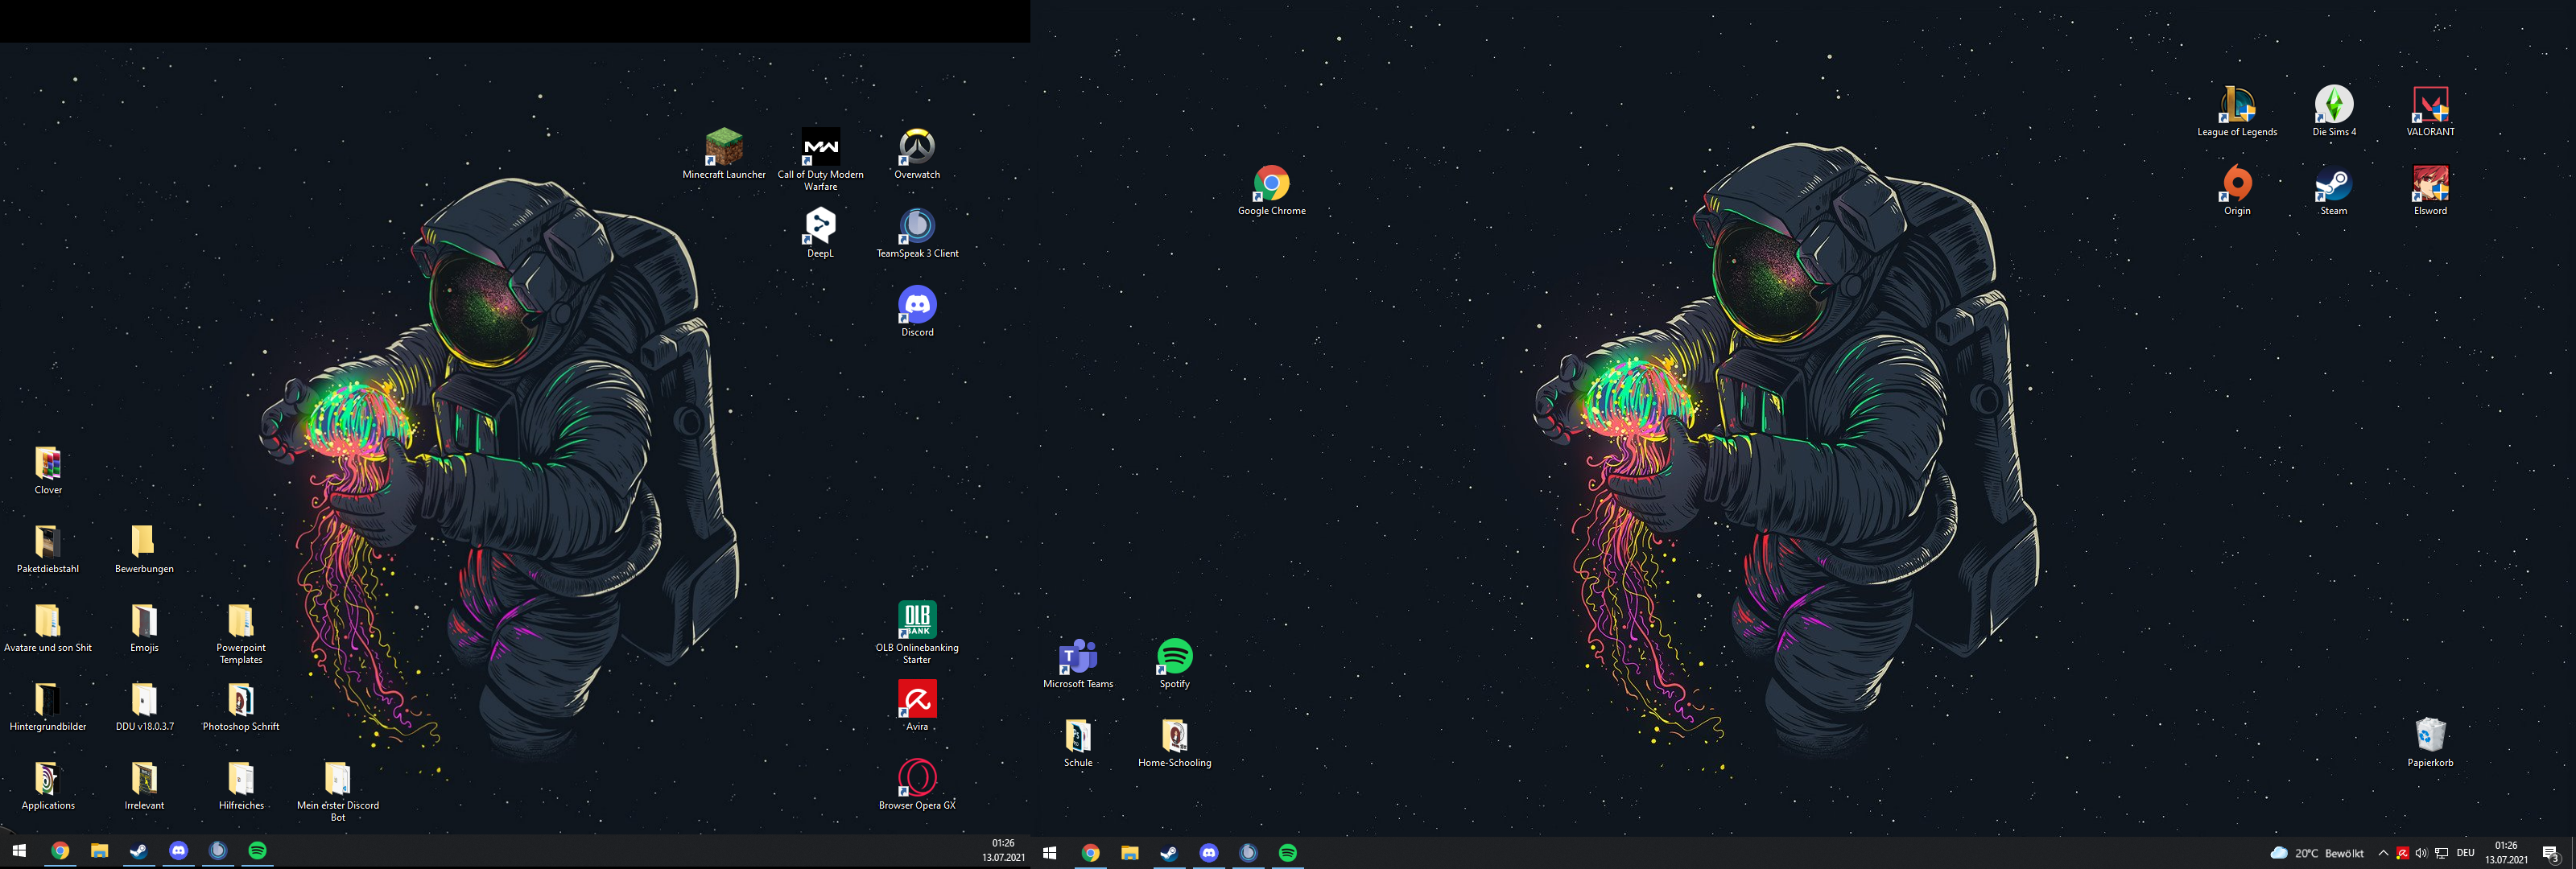The height and width of the screenshot is (869, 2576).
Task: Select the Hilfreiches folder
Action: click(x=241, y=786)
